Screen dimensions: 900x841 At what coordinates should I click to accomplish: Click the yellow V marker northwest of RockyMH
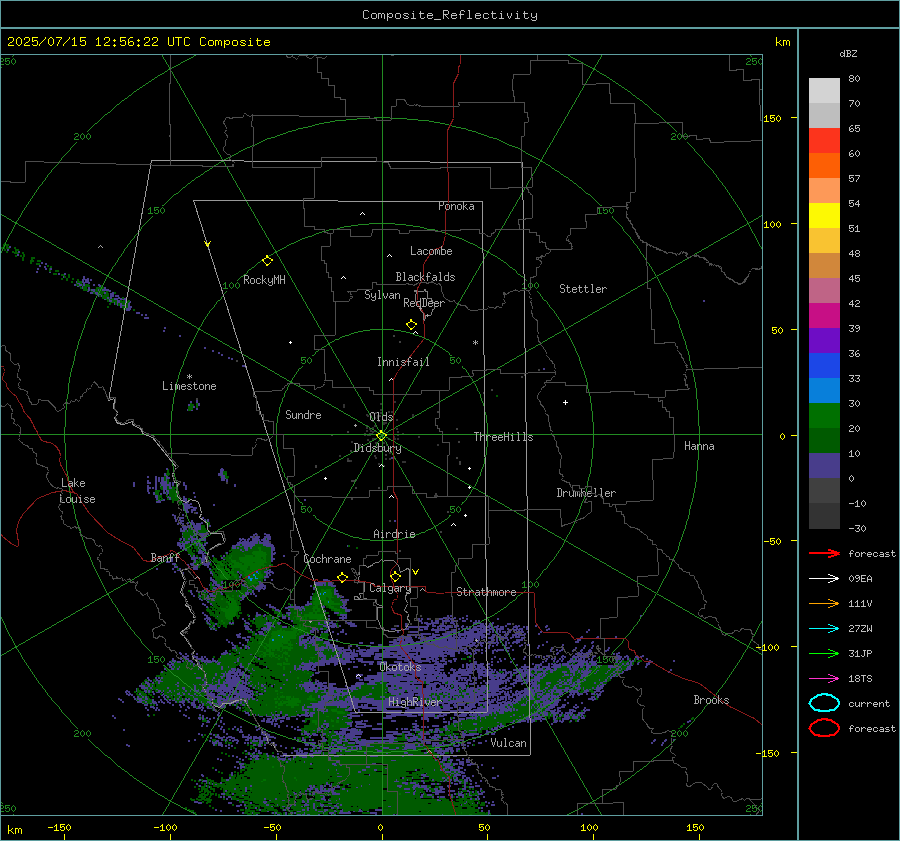(x=208, y=244)
